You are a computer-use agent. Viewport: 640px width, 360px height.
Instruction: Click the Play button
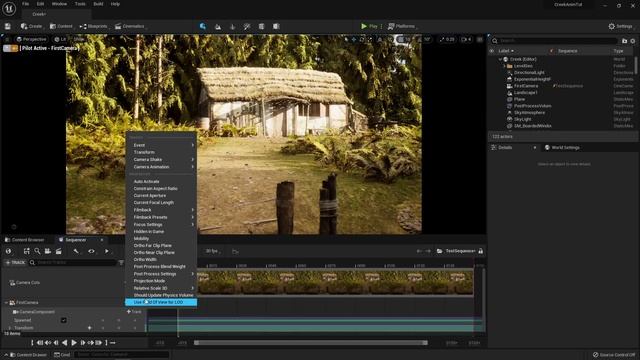369,26
